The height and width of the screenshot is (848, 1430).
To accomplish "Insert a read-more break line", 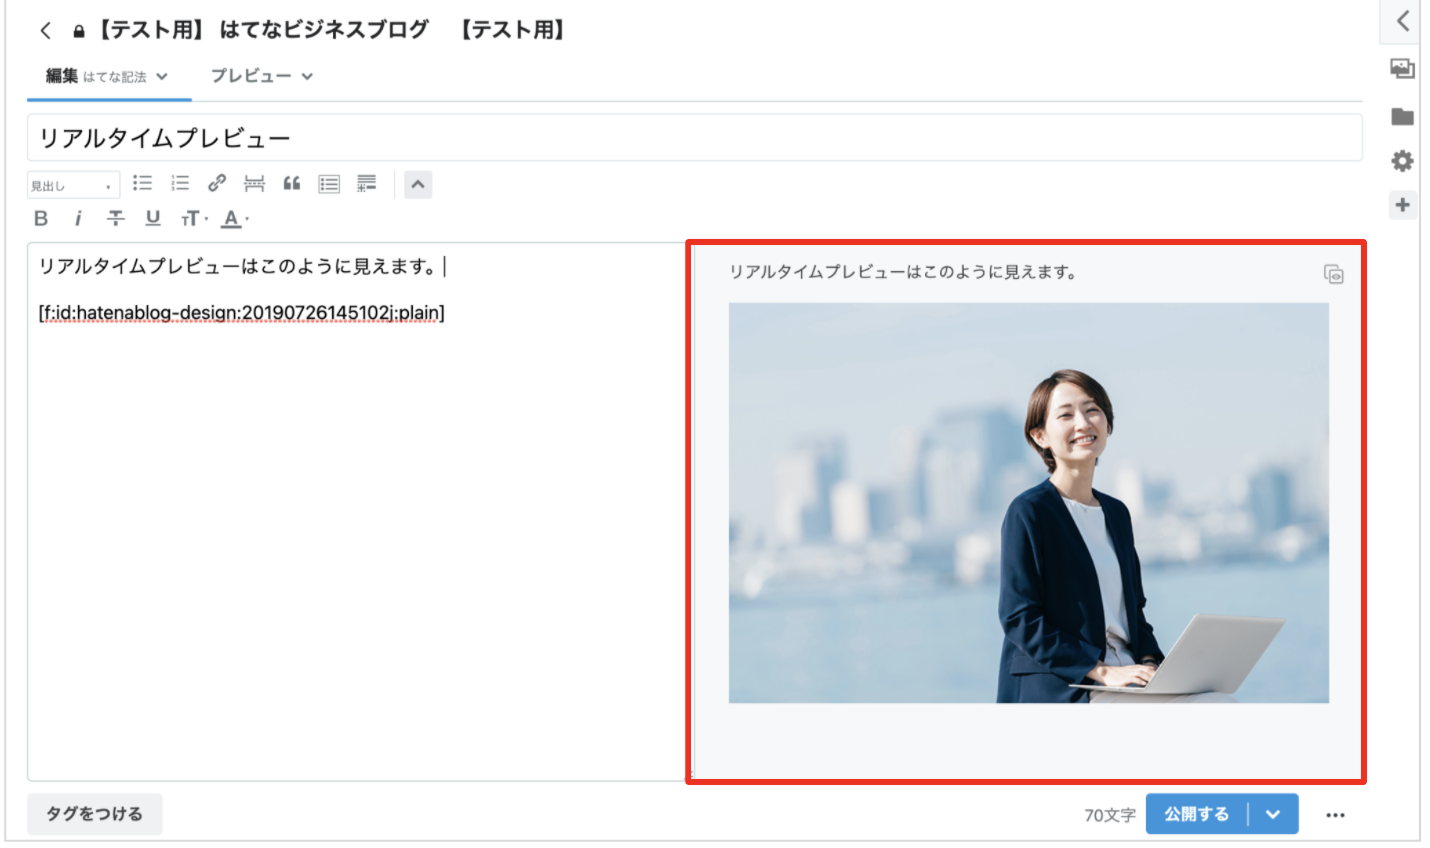I will tap(254, 183).
